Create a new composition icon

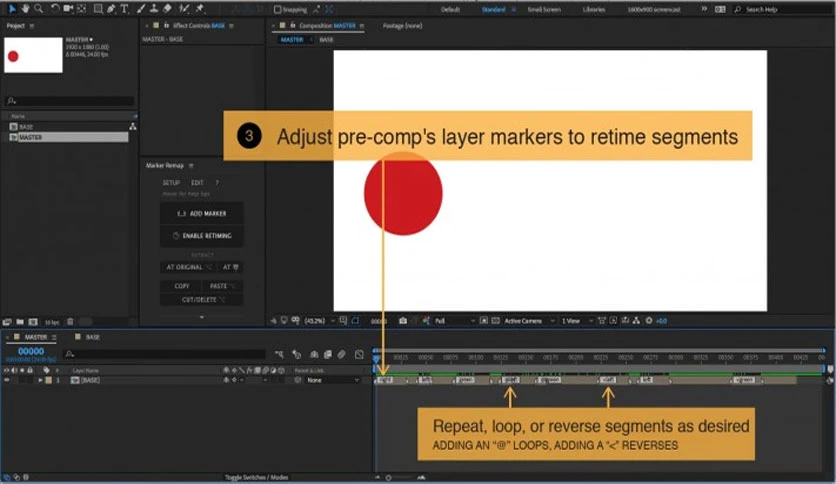[33, 322]
